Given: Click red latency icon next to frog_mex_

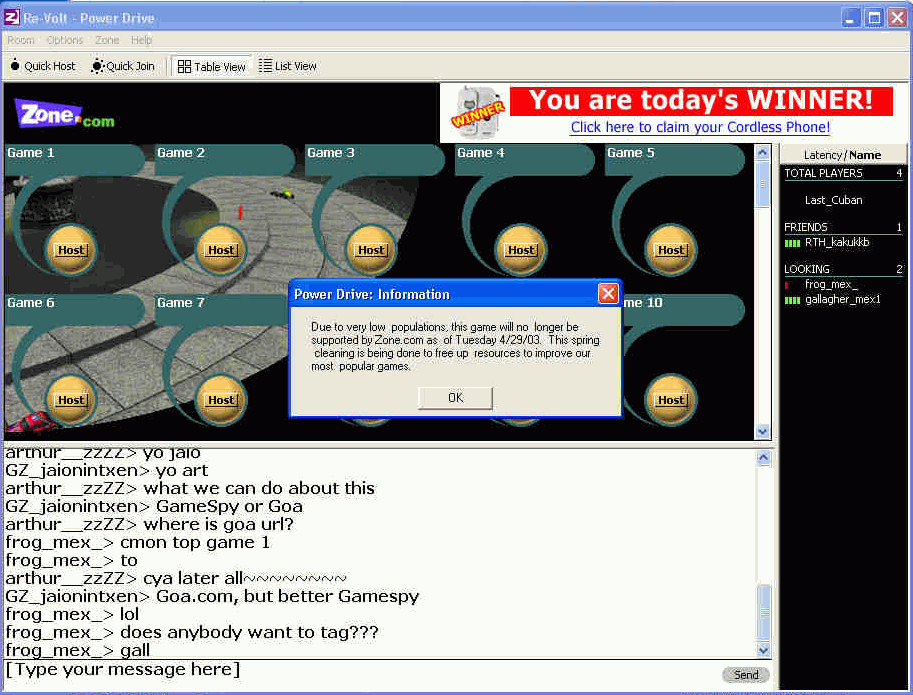Looking at the screenshot, I should 787,285.
